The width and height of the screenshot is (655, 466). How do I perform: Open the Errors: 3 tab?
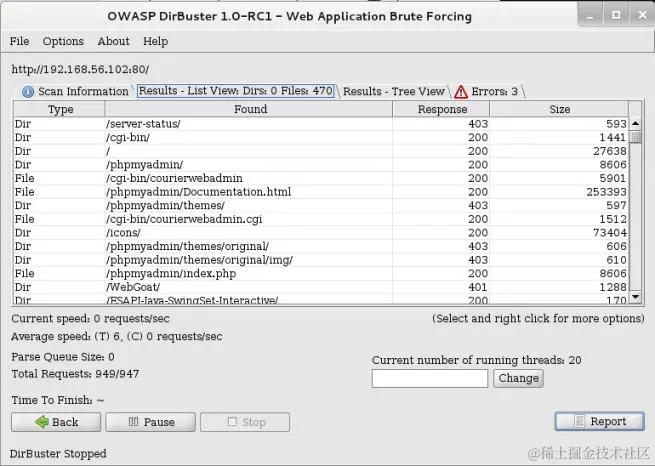(x=487, y=91)
